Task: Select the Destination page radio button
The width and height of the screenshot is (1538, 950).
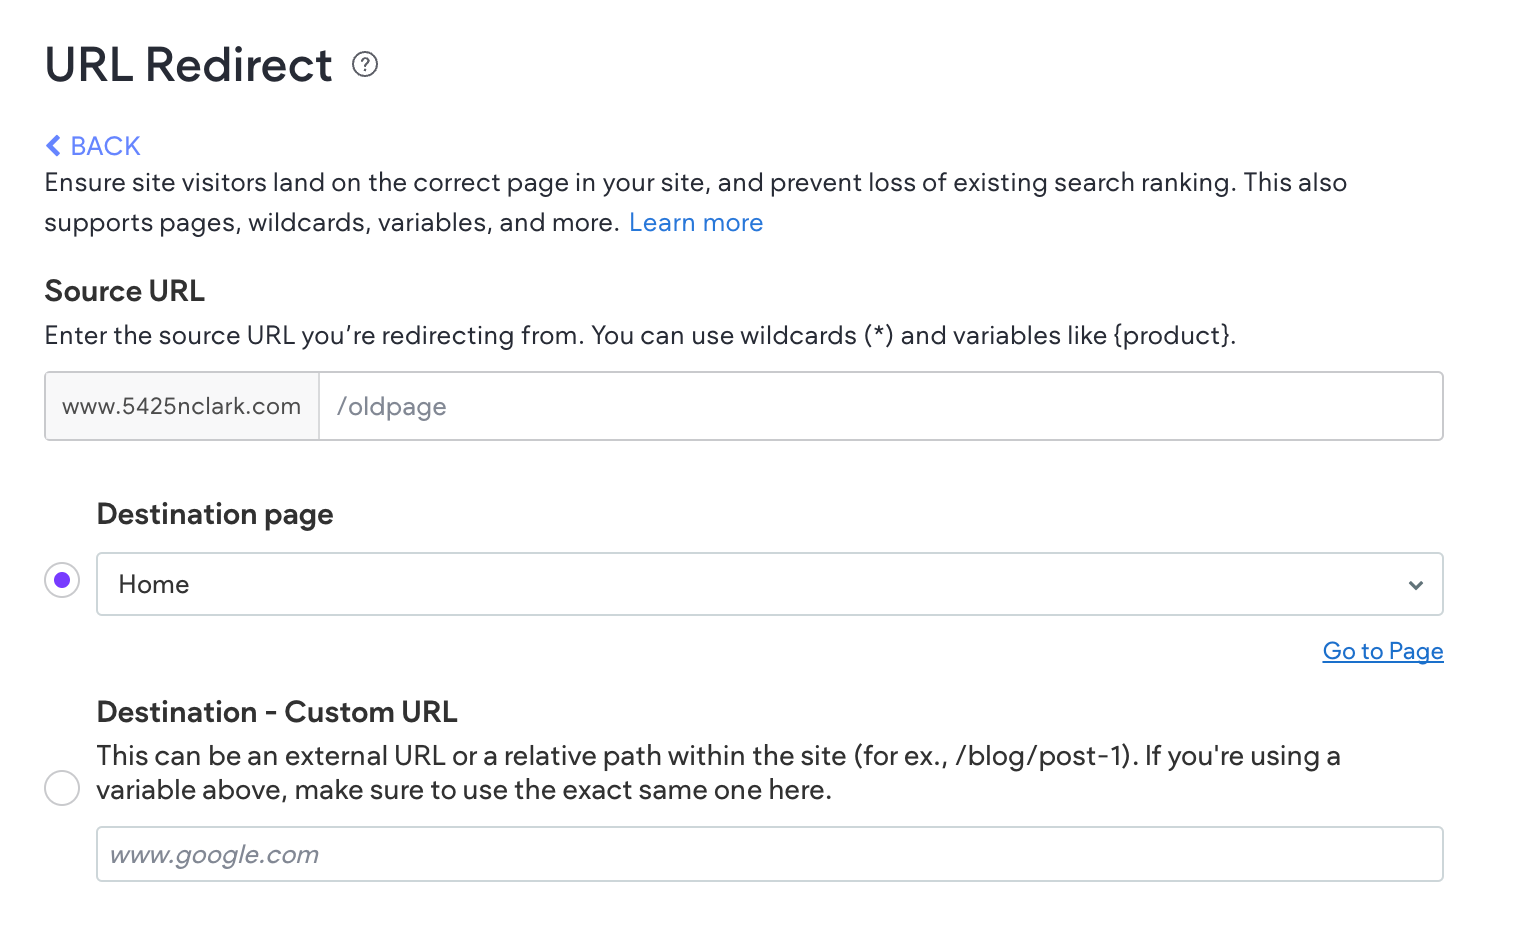Action: (x=62, y=580)
